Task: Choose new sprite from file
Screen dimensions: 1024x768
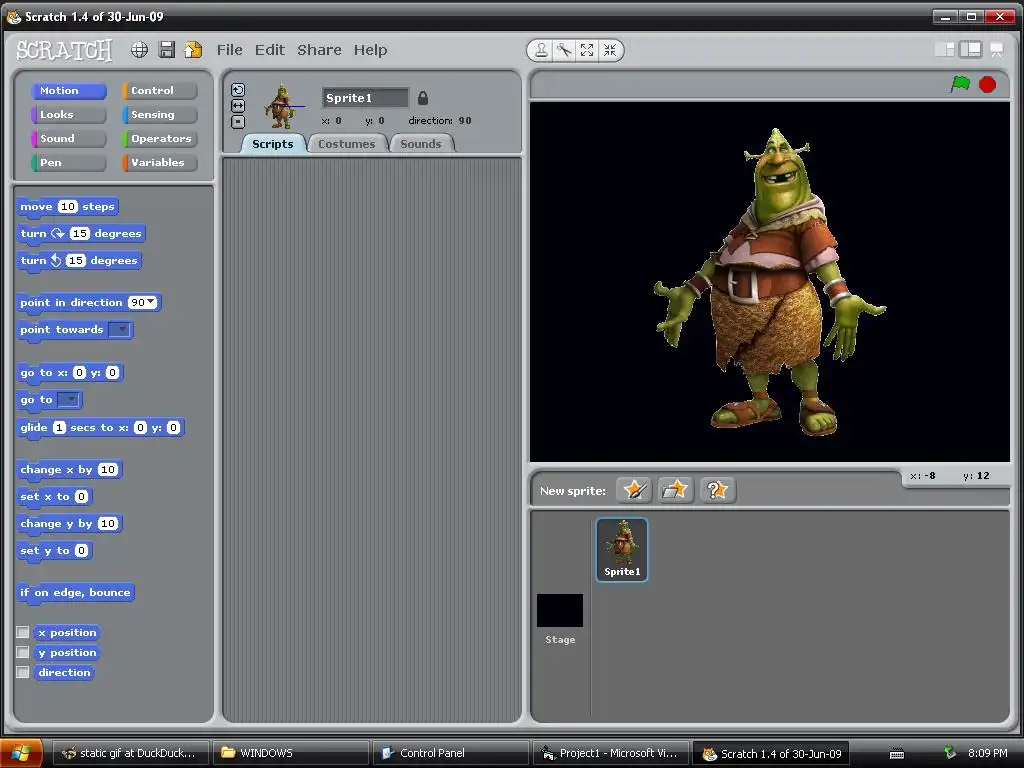Action: coord(675,490)
